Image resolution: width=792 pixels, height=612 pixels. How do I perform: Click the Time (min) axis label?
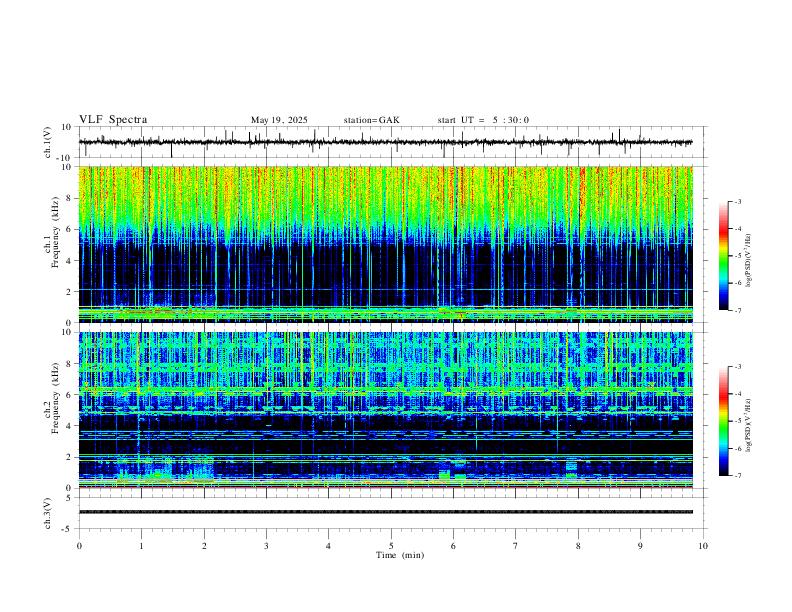[400, 555]
